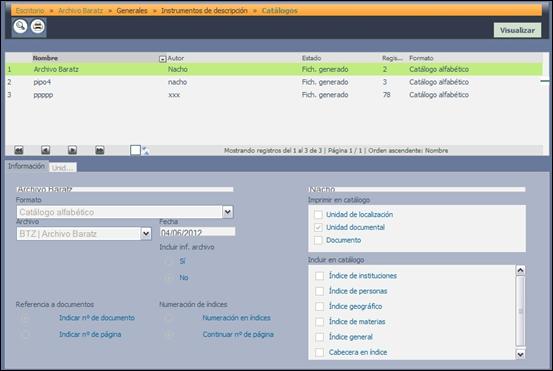Toggle Unidad de localización checkbox
The image size is (553, 371).
click(318, 214)
